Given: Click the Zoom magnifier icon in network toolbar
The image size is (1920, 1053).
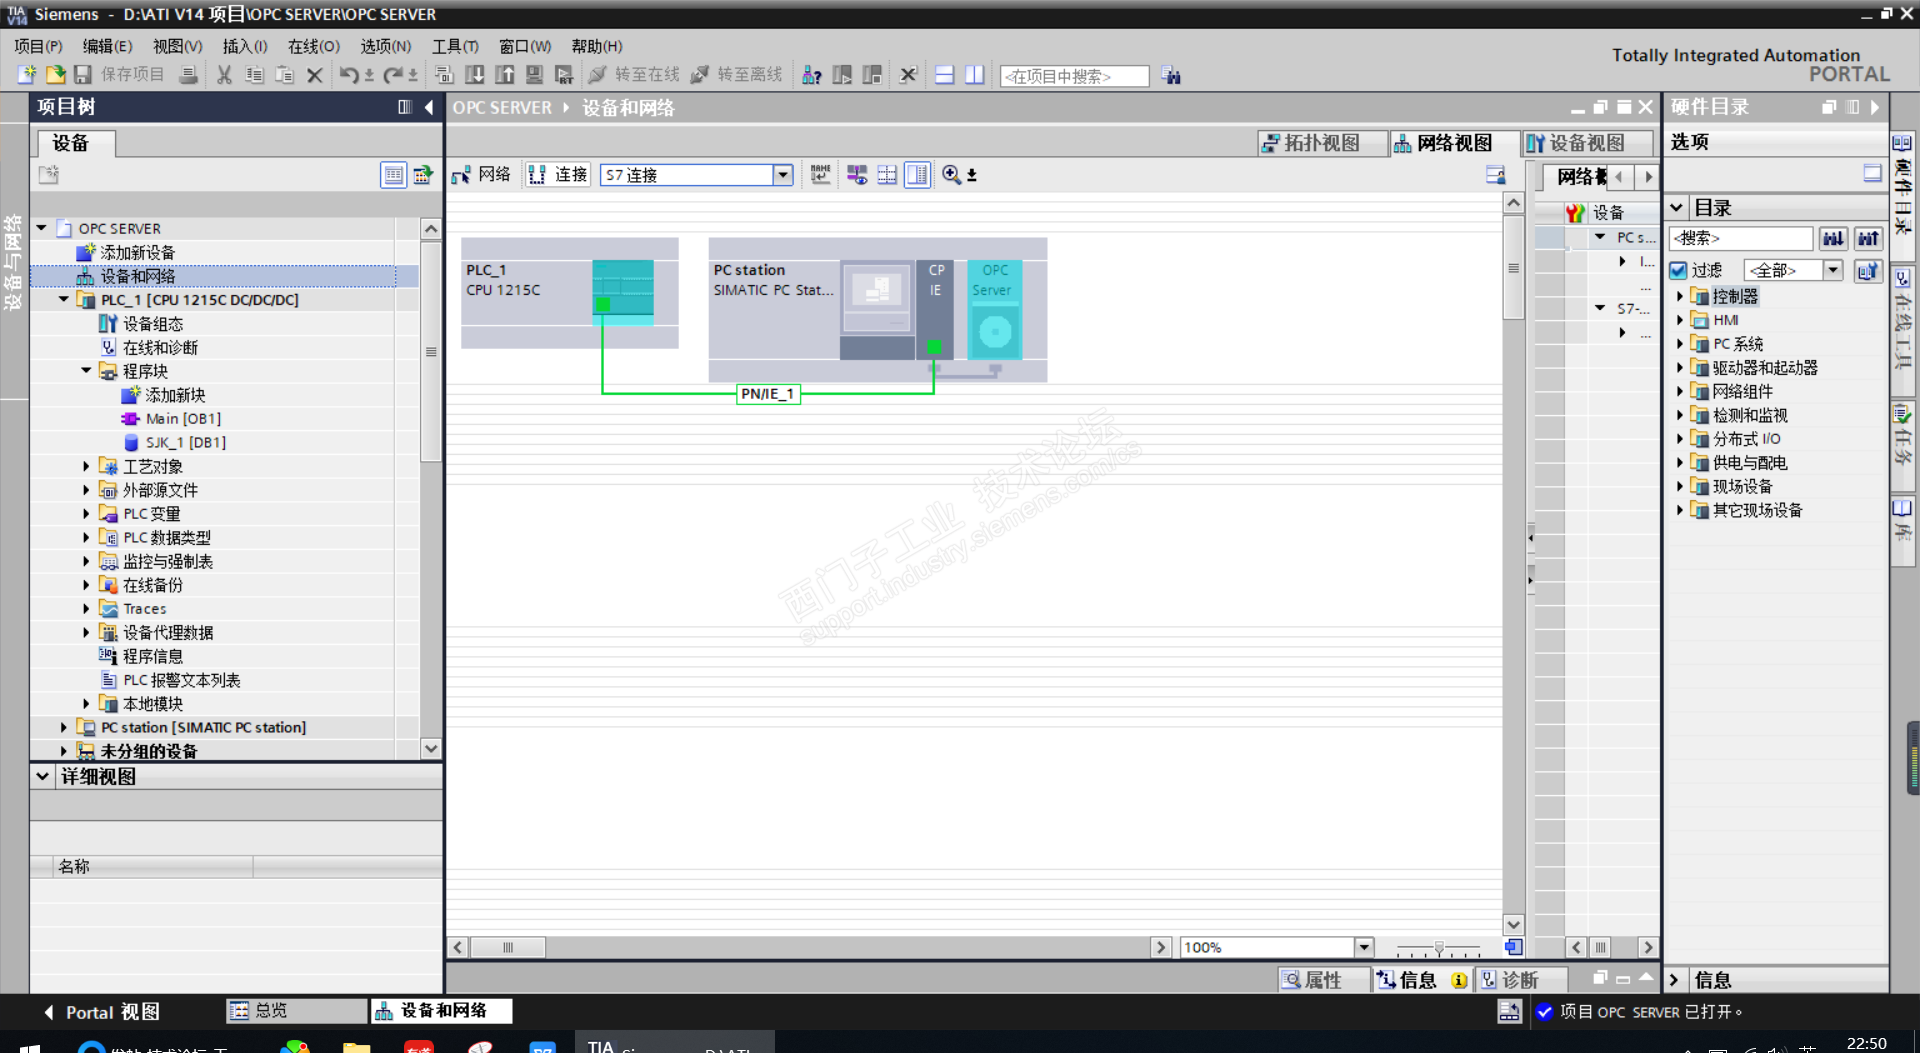Looking at the screenshot, I should point(951,175).
